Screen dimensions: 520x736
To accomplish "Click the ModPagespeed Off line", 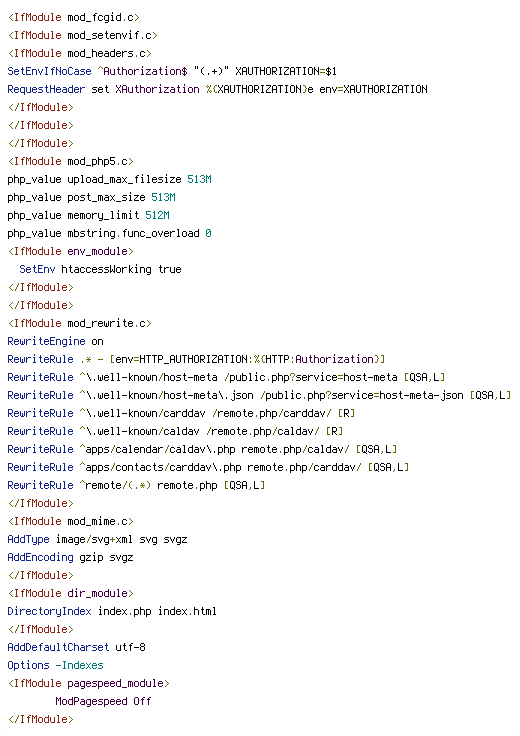I will click(x=103, y=701).
